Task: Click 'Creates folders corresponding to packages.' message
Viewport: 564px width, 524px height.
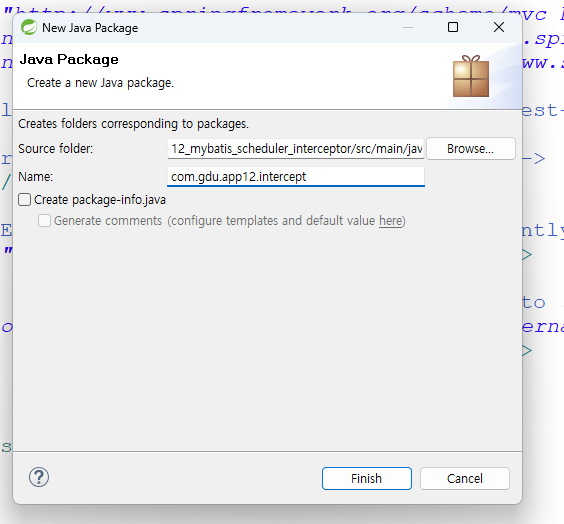Action: (x=133, y=124)
